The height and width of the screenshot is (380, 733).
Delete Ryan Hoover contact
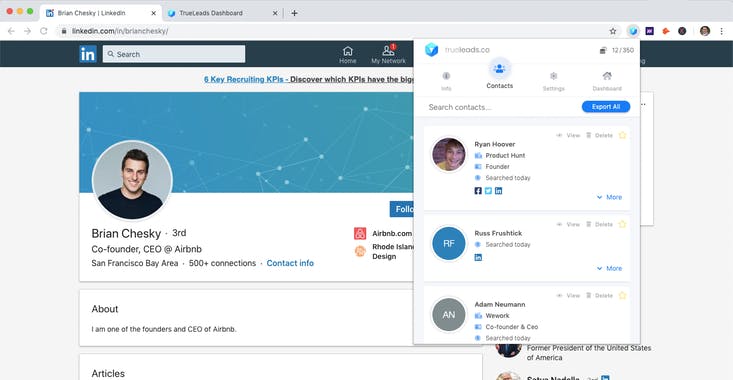click(599, 136)
